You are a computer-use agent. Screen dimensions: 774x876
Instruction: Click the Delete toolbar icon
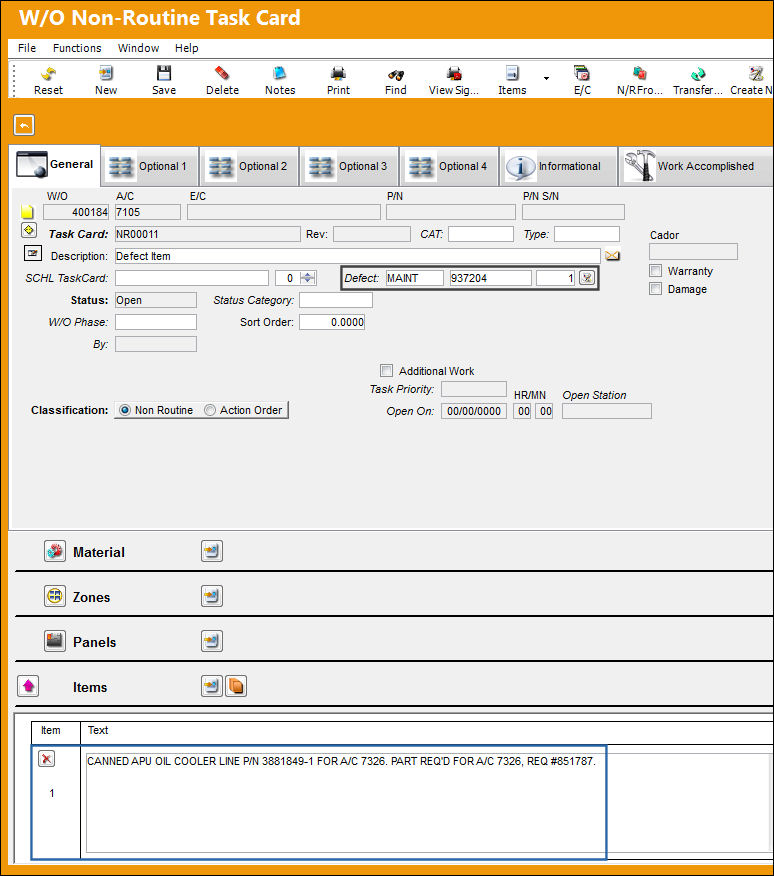tap(222, 74)
